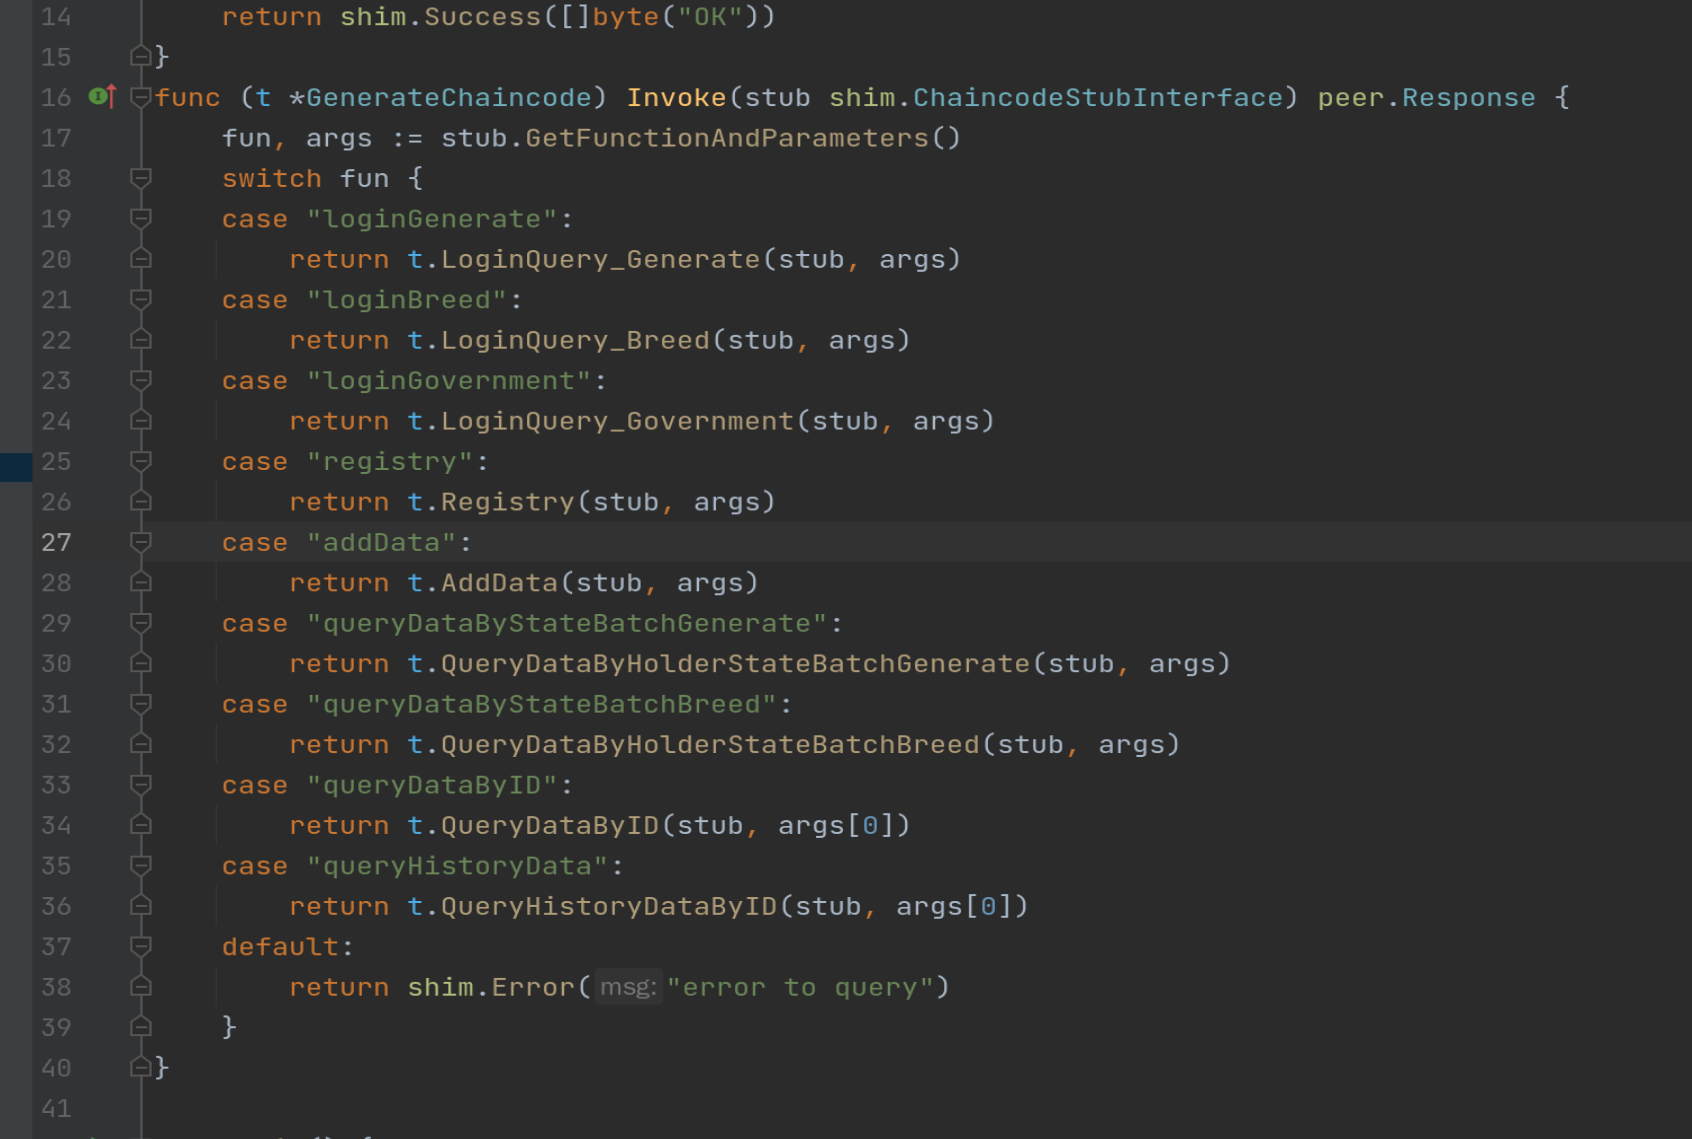Click shim.Error call on line 38
1692x1139 pixels.
[491, 988]
